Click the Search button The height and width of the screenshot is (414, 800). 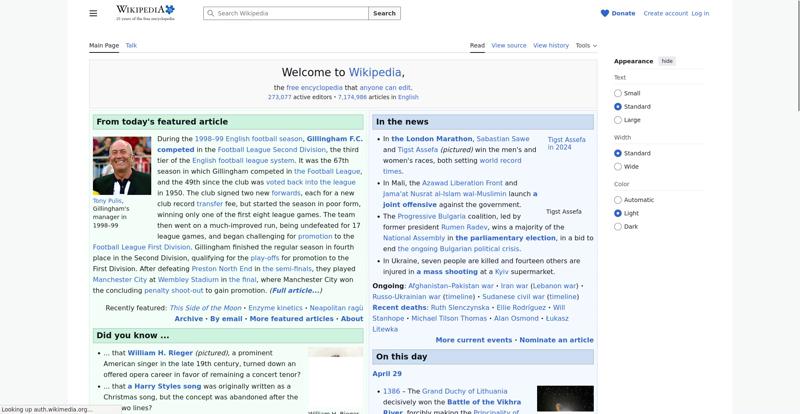pyautogui.click(x=384, y=14)
